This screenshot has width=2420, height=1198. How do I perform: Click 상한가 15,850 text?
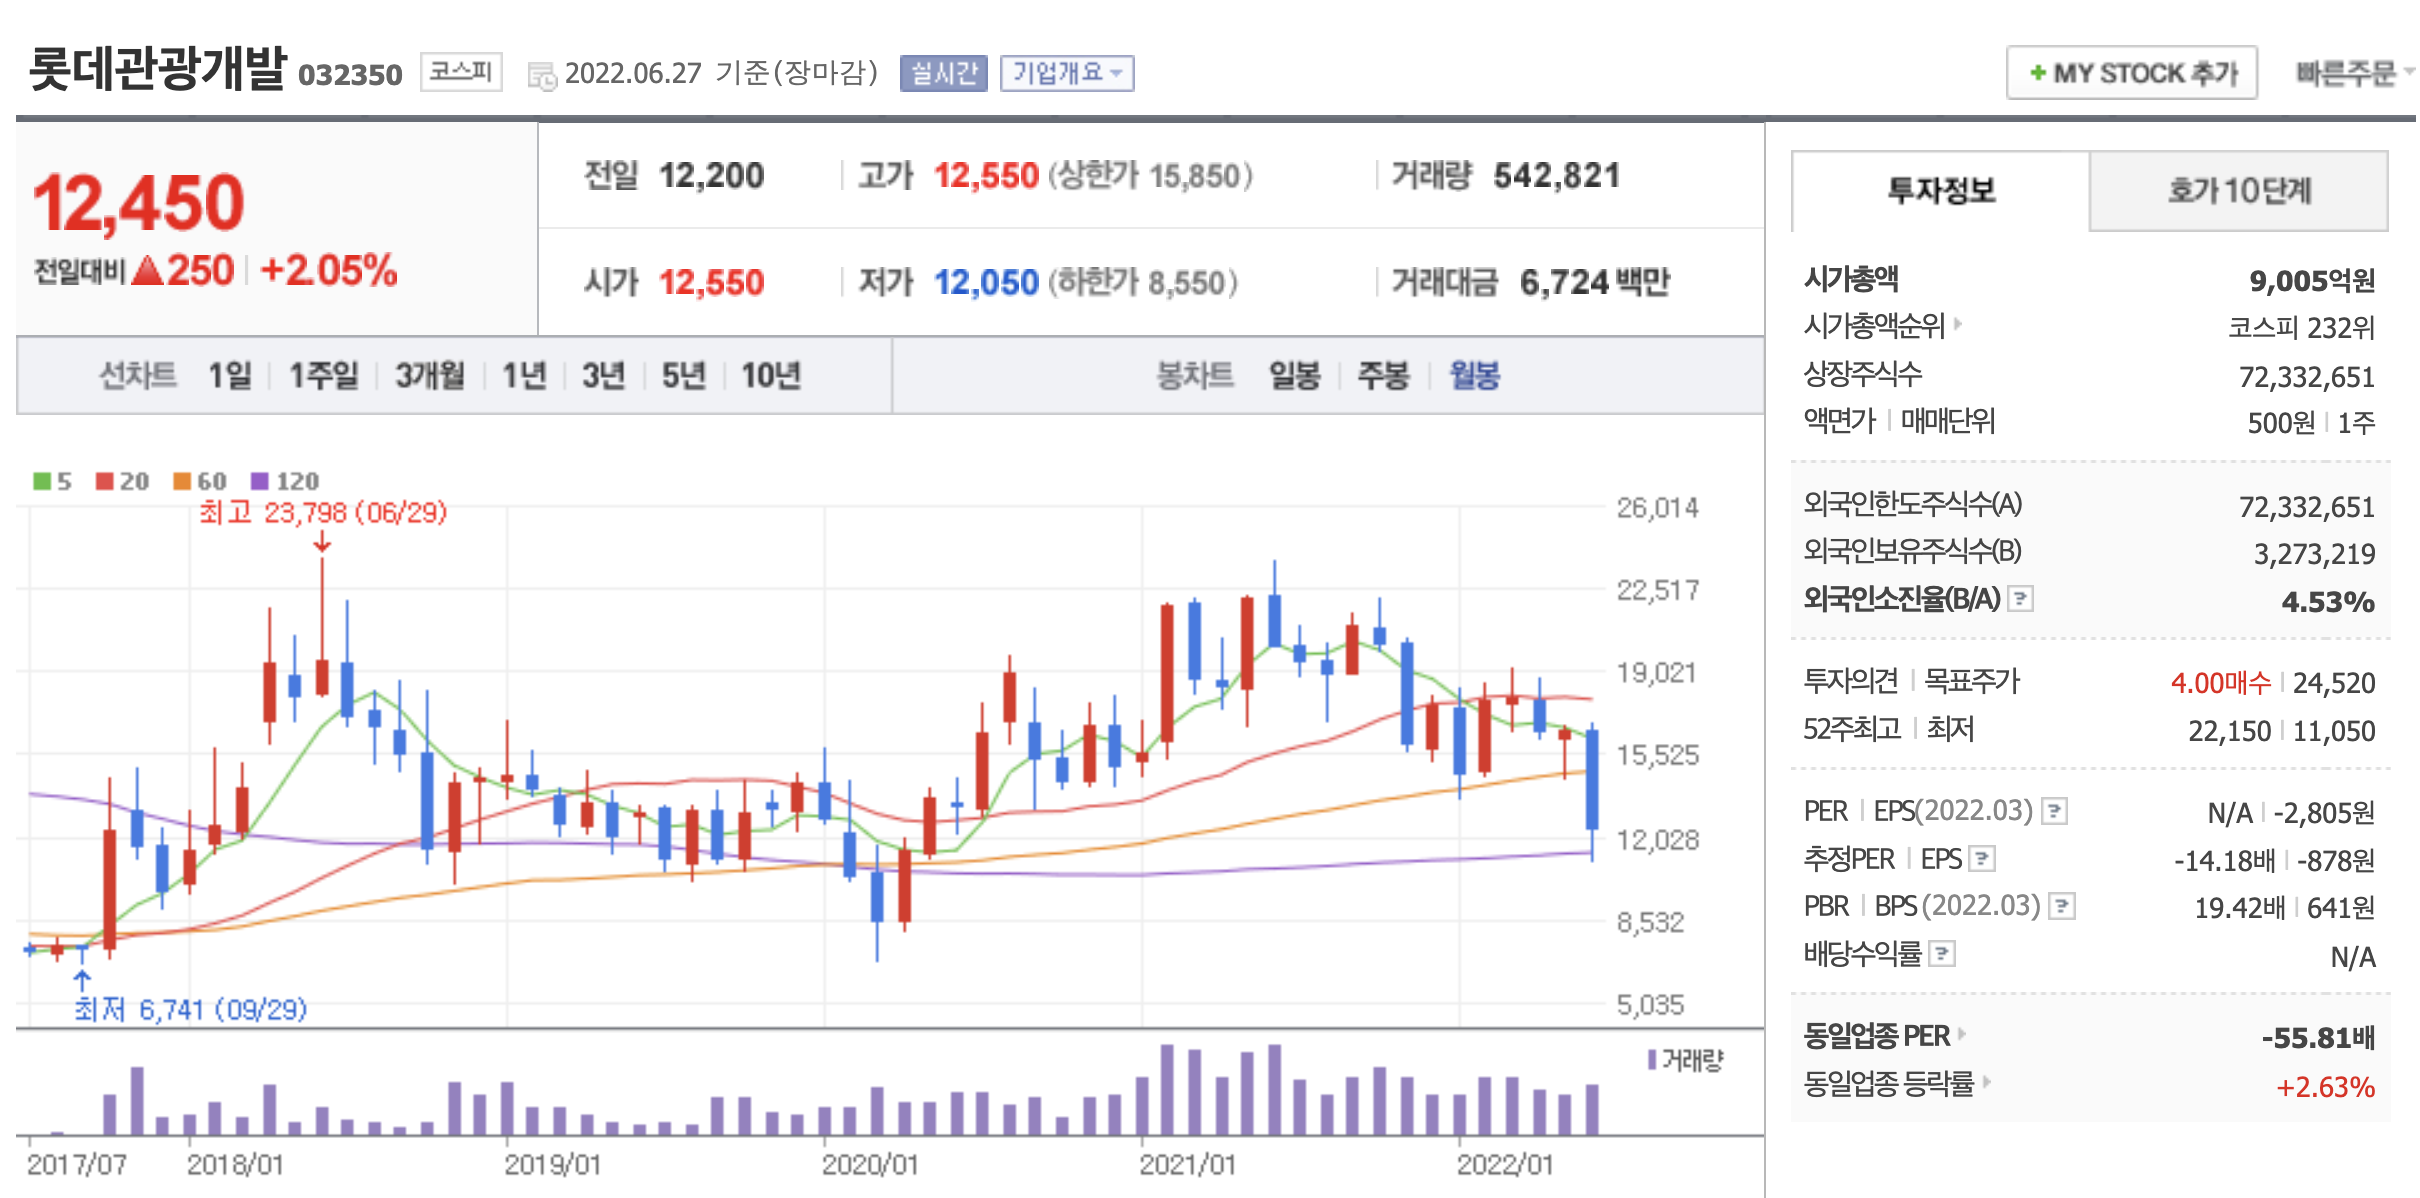(x=1150, y=176)
